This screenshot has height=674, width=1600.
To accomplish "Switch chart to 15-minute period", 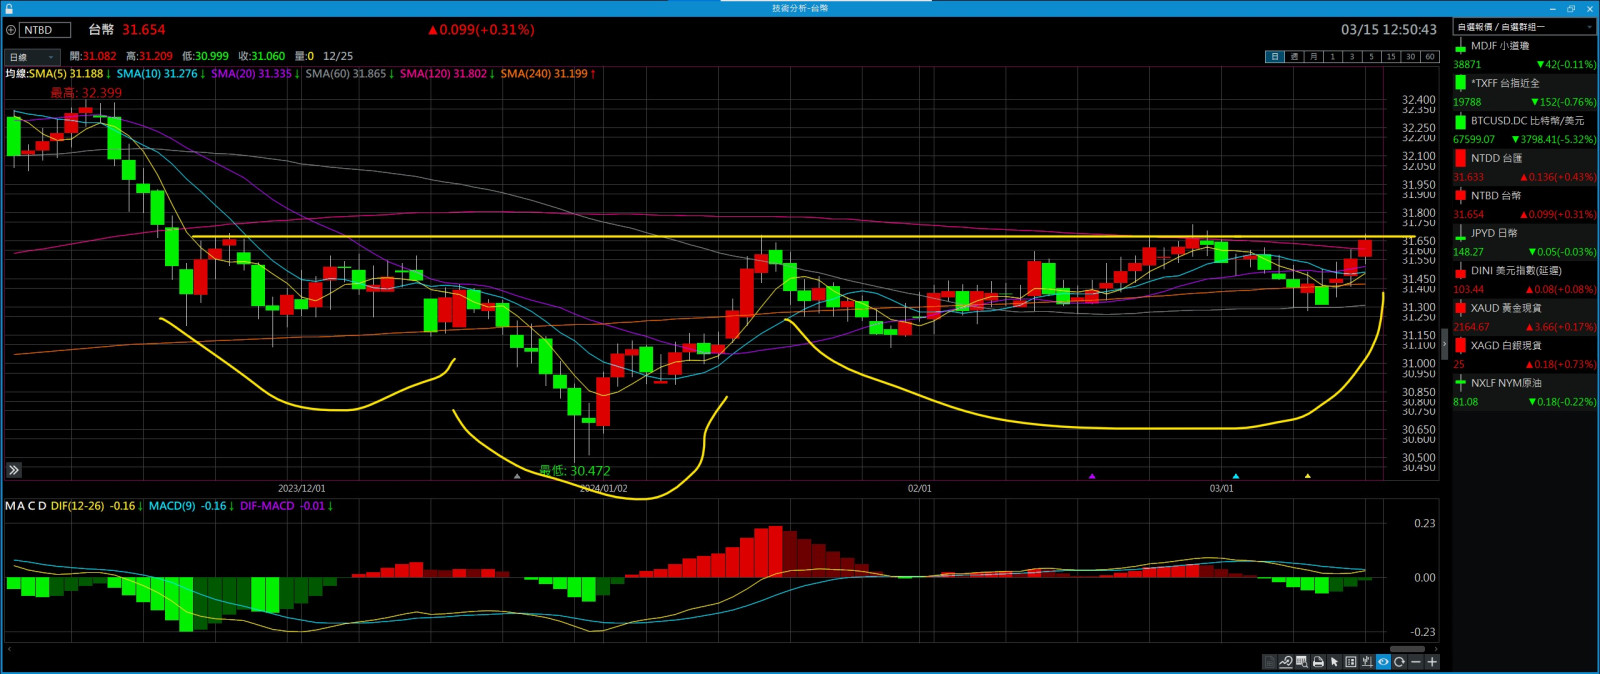I will point(1390,57).
